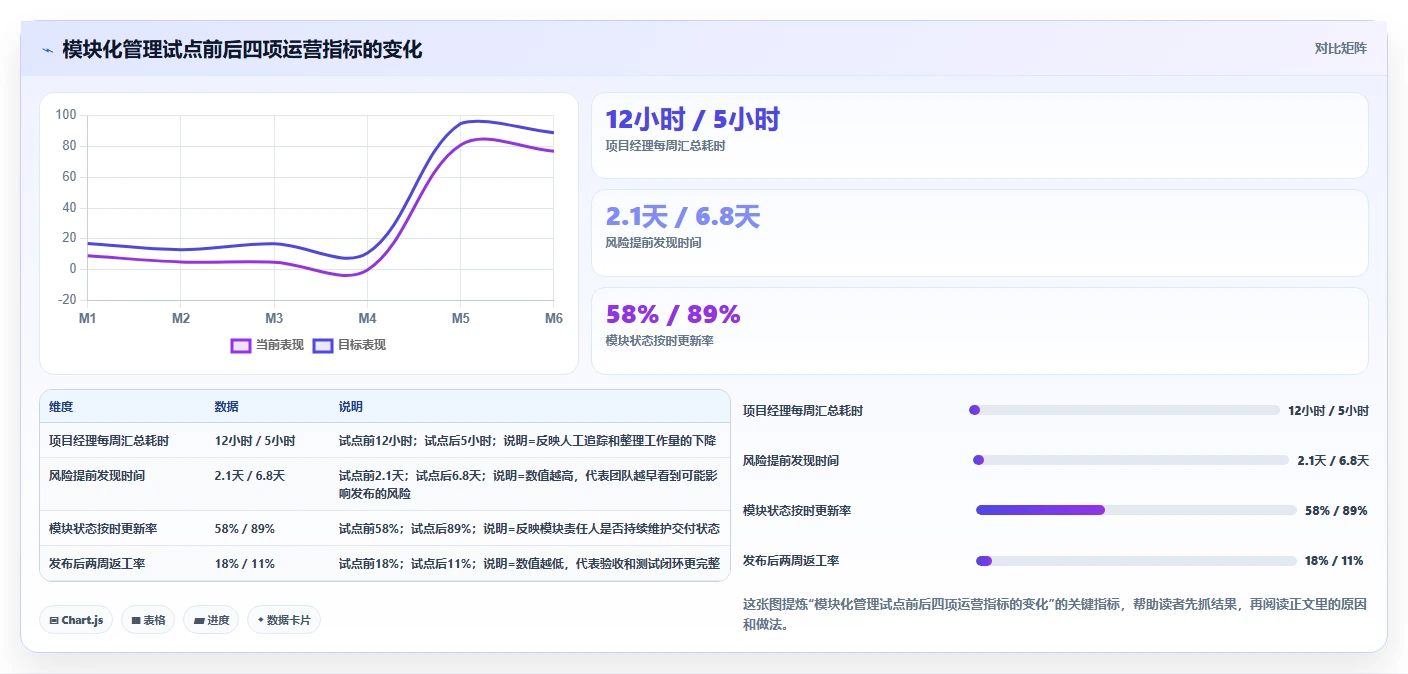
Task: Click the 表格 tag chip
Action: point(148,620)
